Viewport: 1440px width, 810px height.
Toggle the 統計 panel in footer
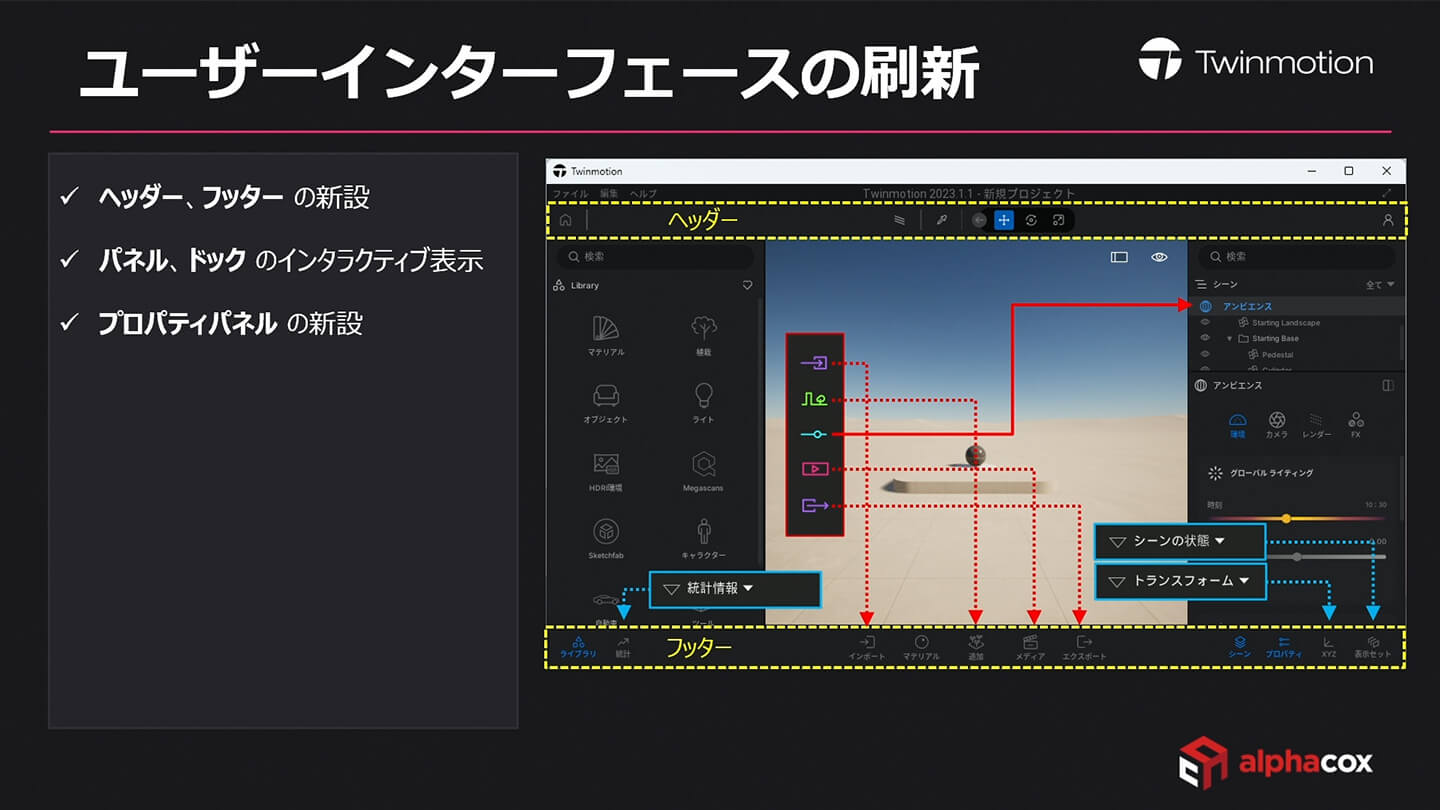click(x=623, y=648)
